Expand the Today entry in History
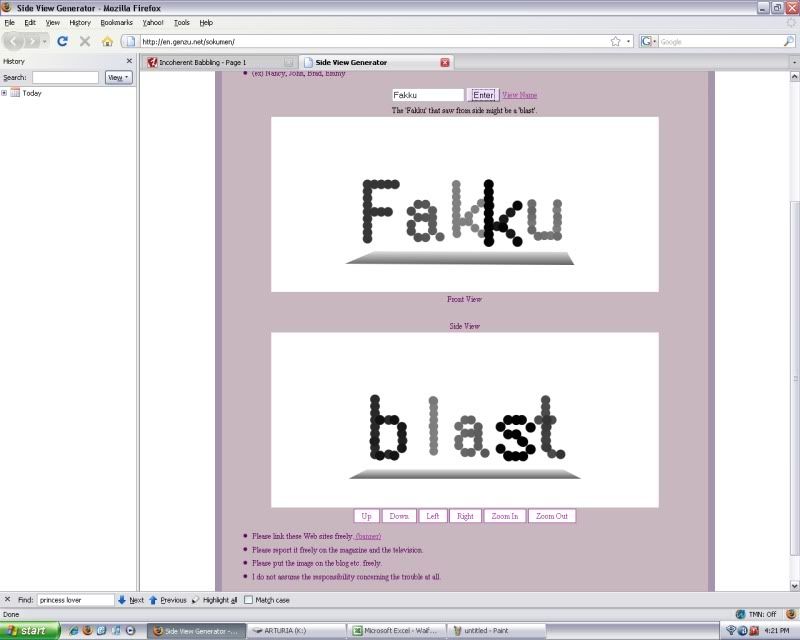Screen dimensions: 800x640 pos(6,92)
